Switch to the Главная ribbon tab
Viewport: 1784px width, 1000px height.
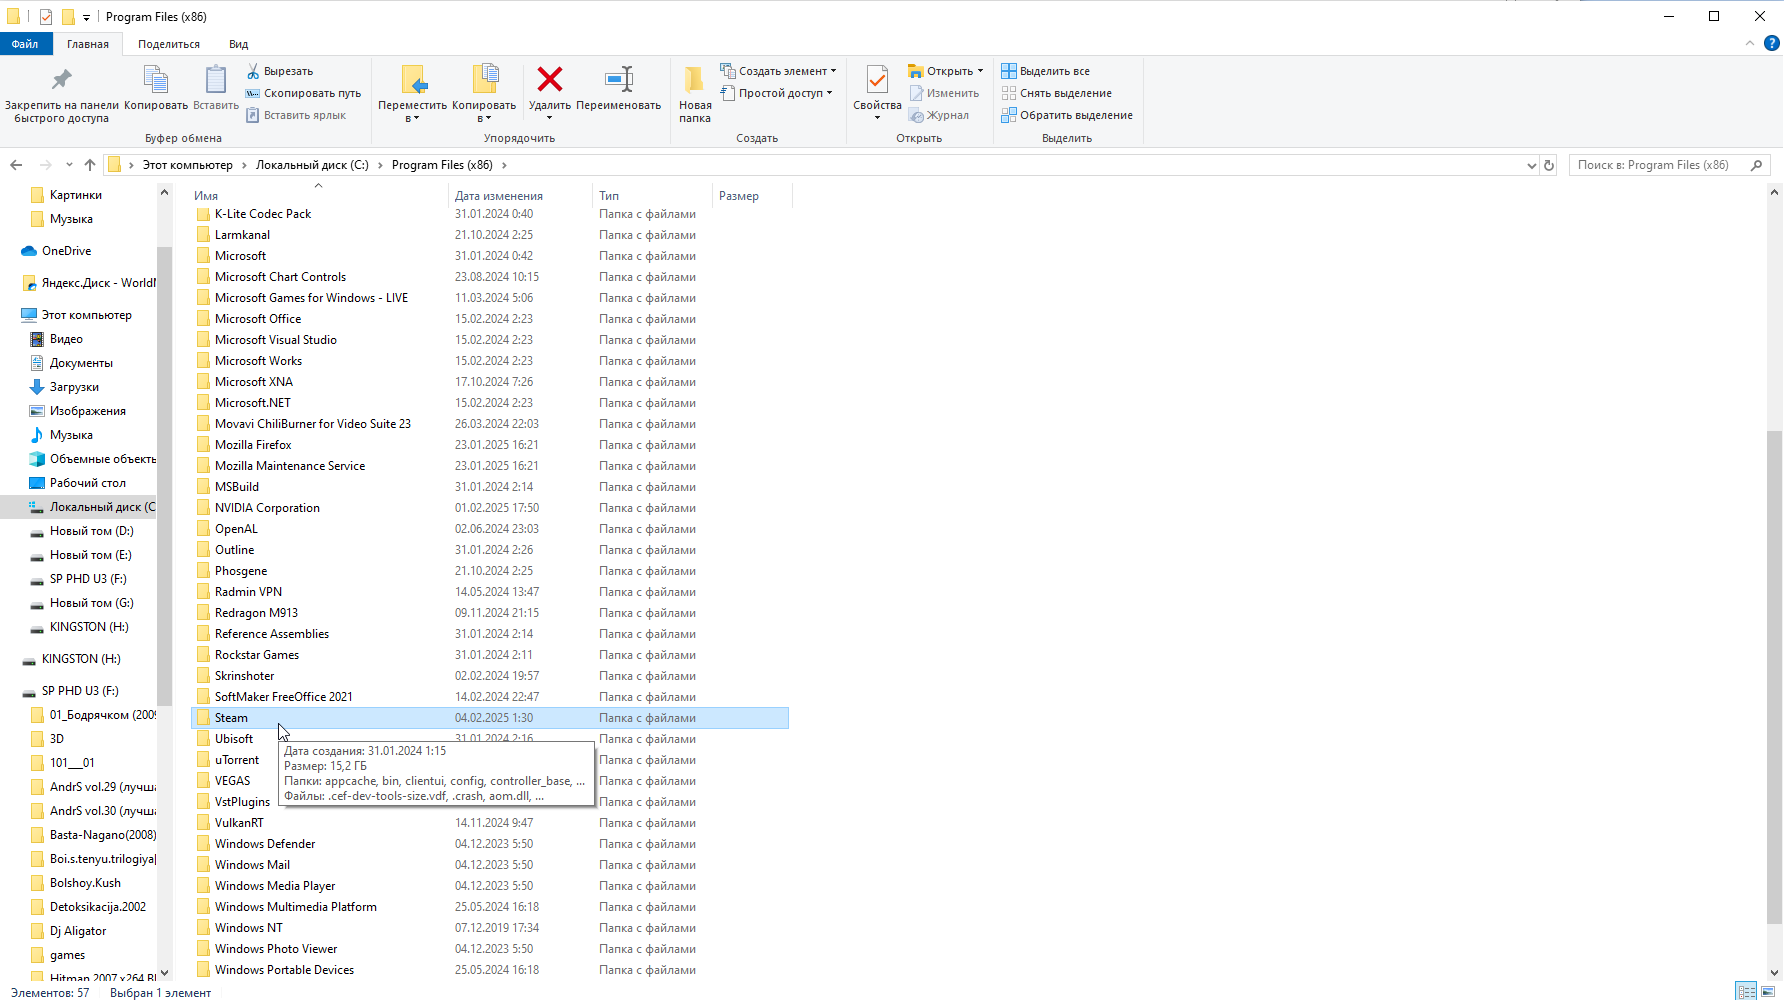(x=88, y=44)
